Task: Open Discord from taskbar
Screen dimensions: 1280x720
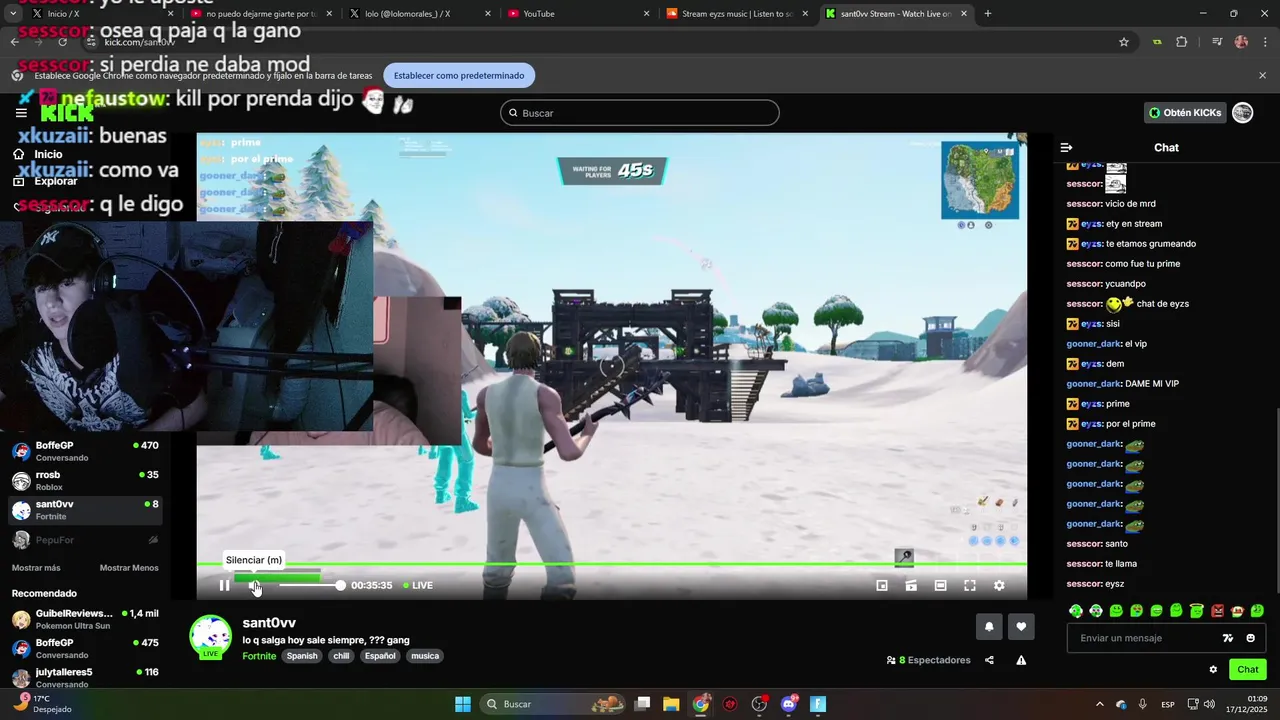Action: click(789, 704)
